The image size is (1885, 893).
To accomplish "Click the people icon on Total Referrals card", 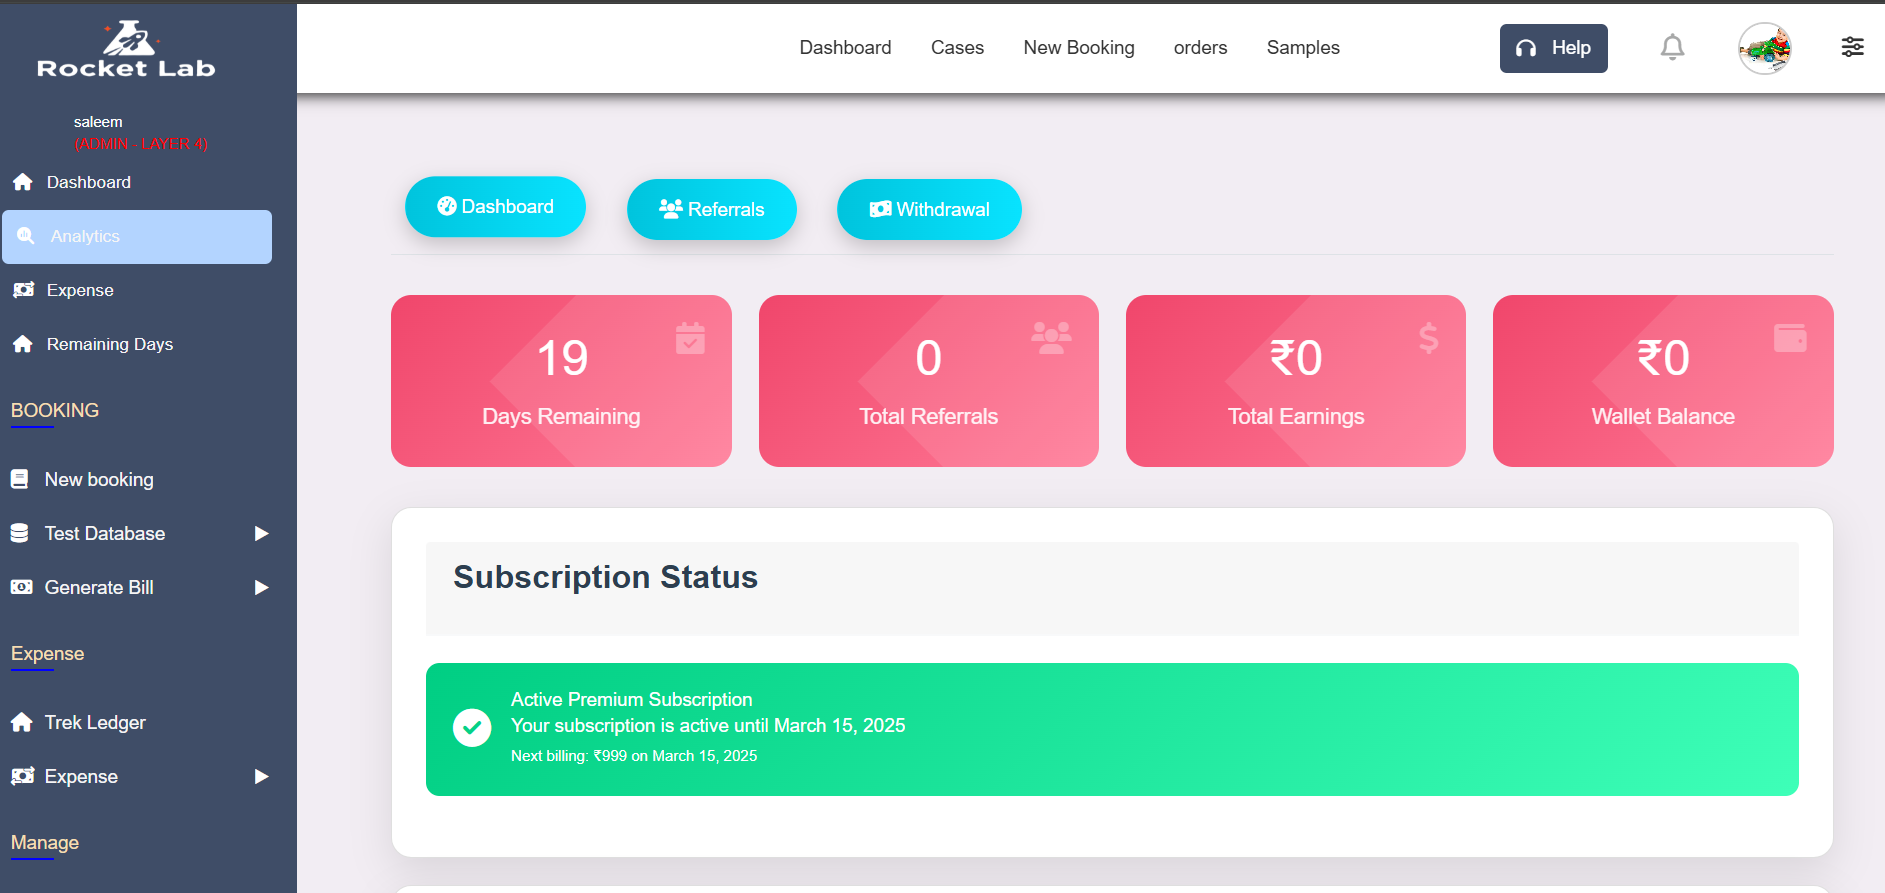I will click(x=1051, y=338).
